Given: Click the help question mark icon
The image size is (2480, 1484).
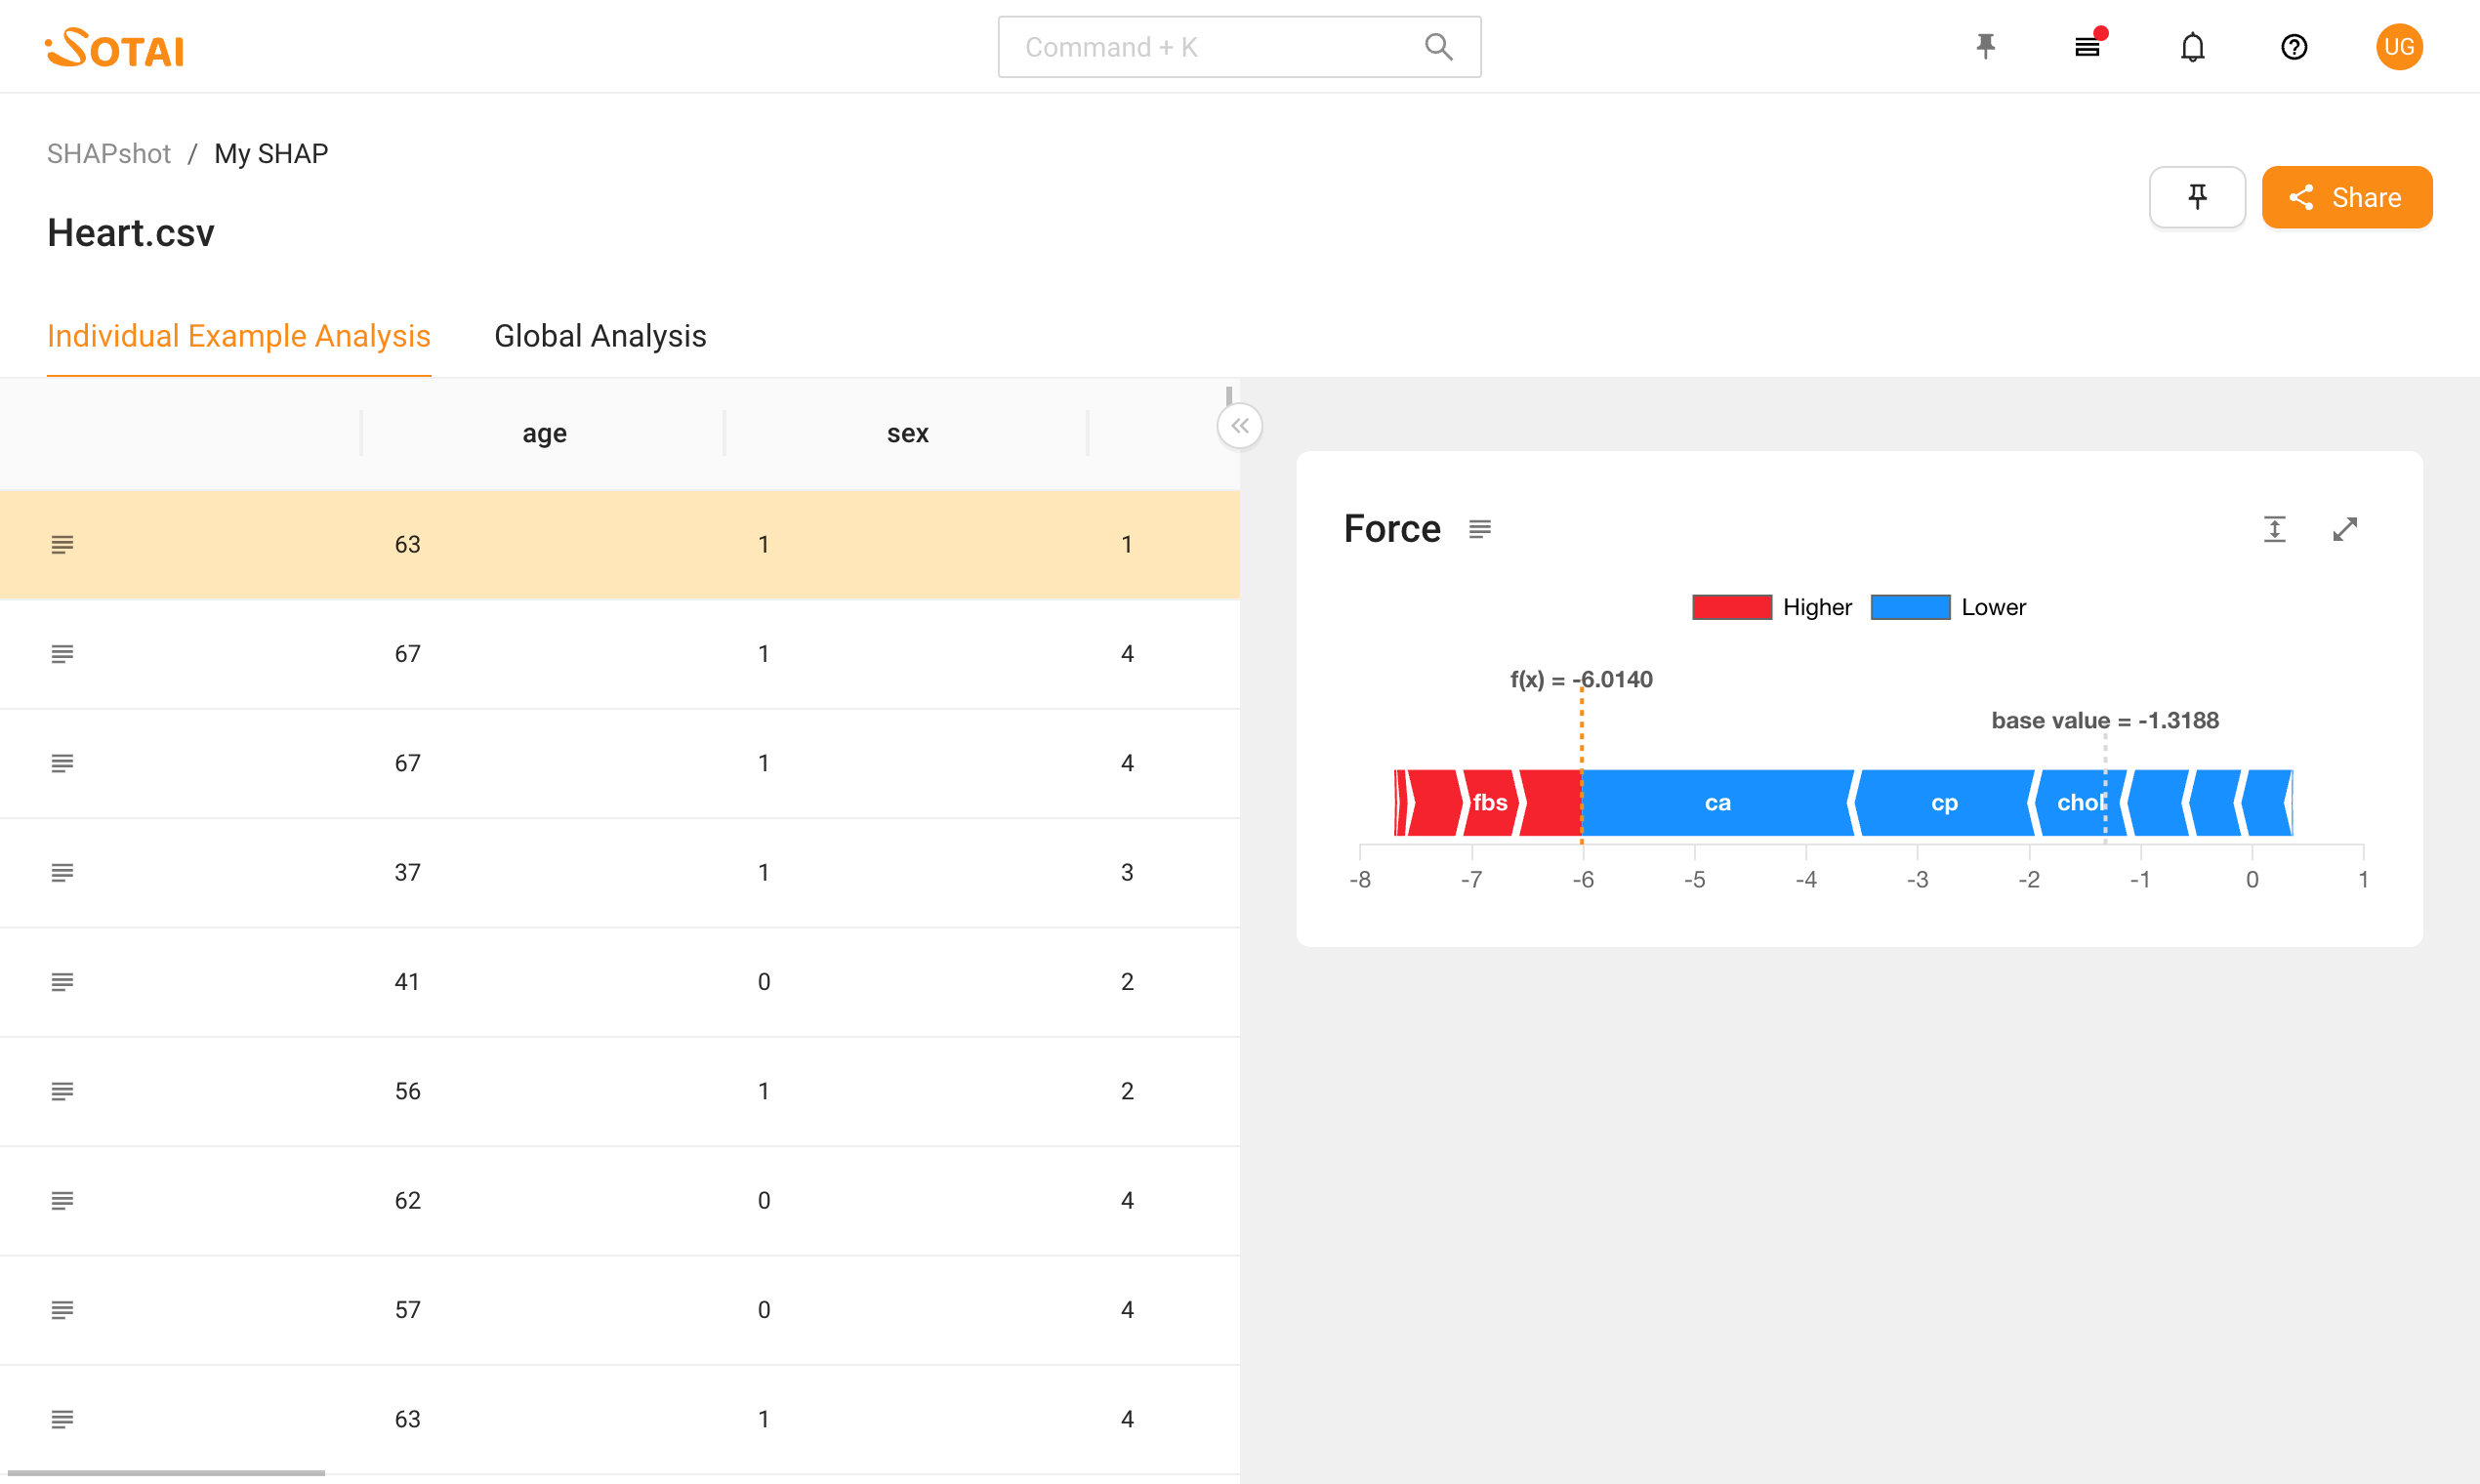Looking at the screenshot, I should [x=2294, y=47].
